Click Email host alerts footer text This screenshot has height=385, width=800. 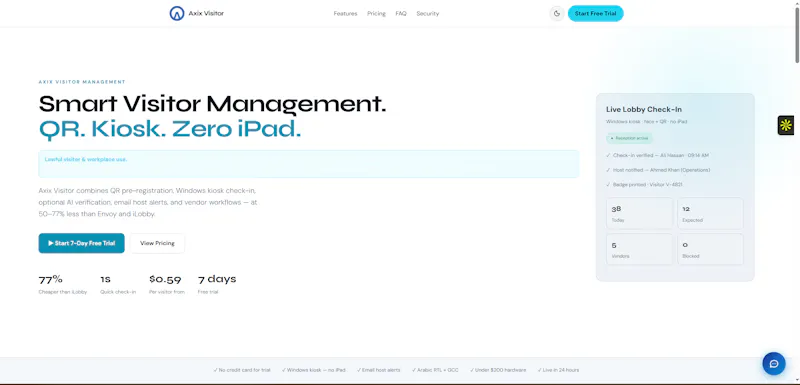point(379,370)
